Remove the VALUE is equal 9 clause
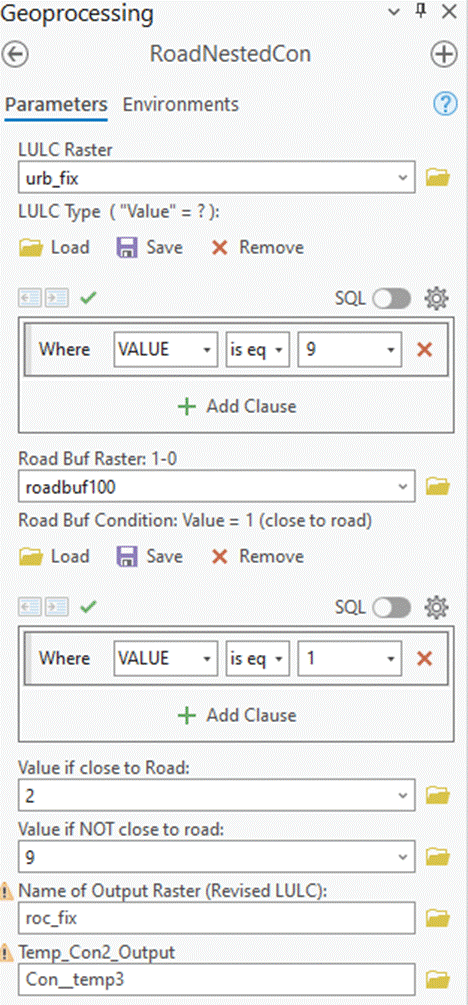 pos(424,349)
